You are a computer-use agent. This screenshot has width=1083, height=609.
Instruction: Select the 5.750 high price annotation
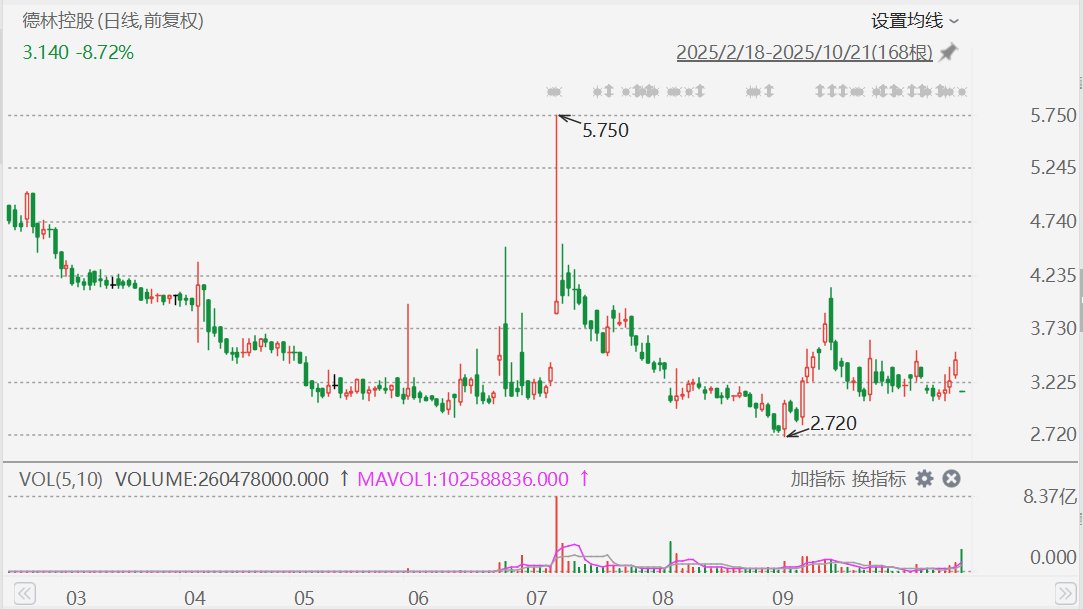pyautogui.click(x=605, y=130)
